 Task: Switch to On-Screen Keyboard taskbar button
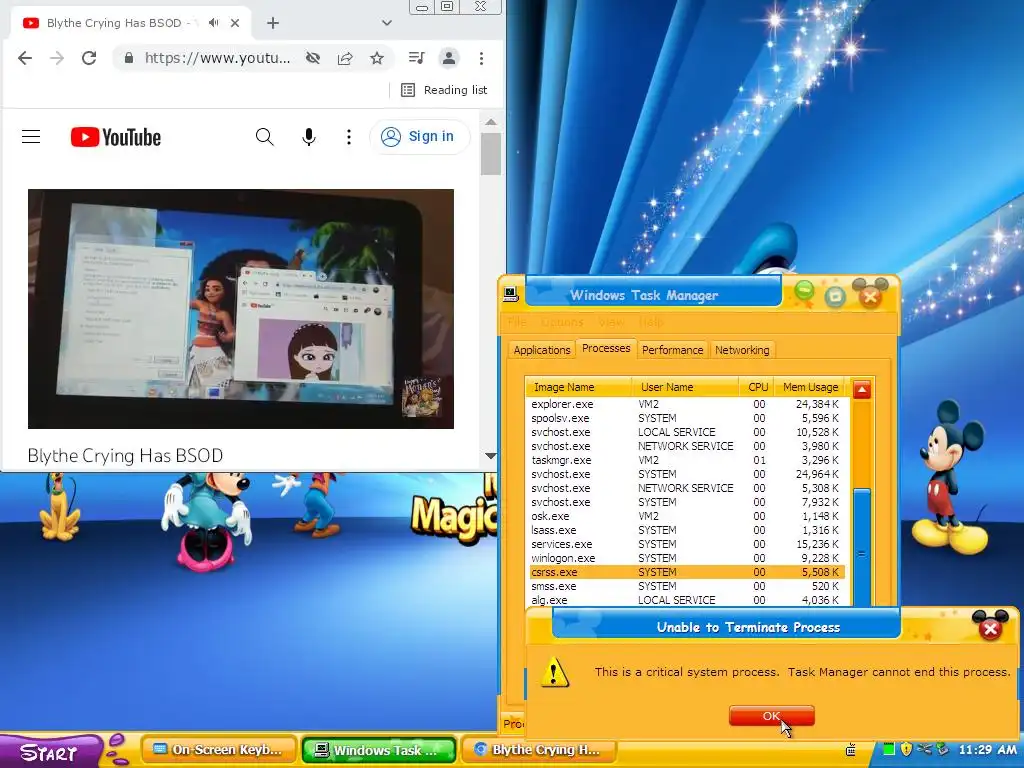pyautogui.click(x=219, y=750)
